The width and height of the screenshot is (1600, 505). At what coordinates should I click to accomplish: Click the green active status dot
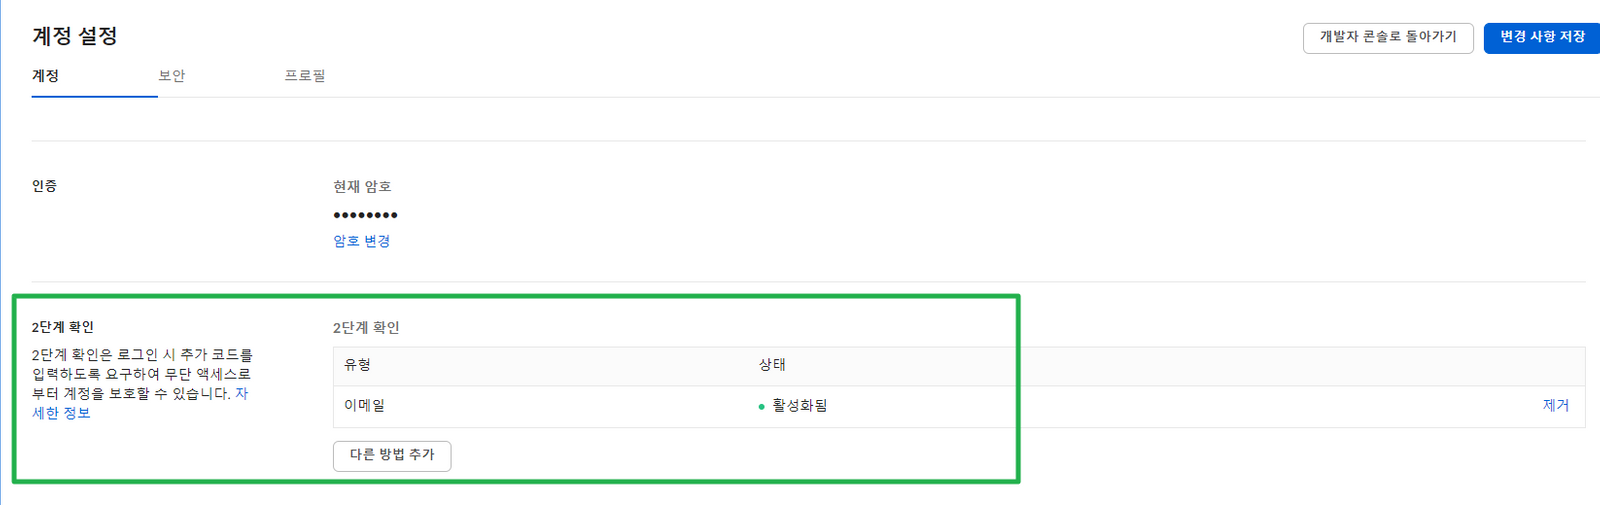point(761,407)
